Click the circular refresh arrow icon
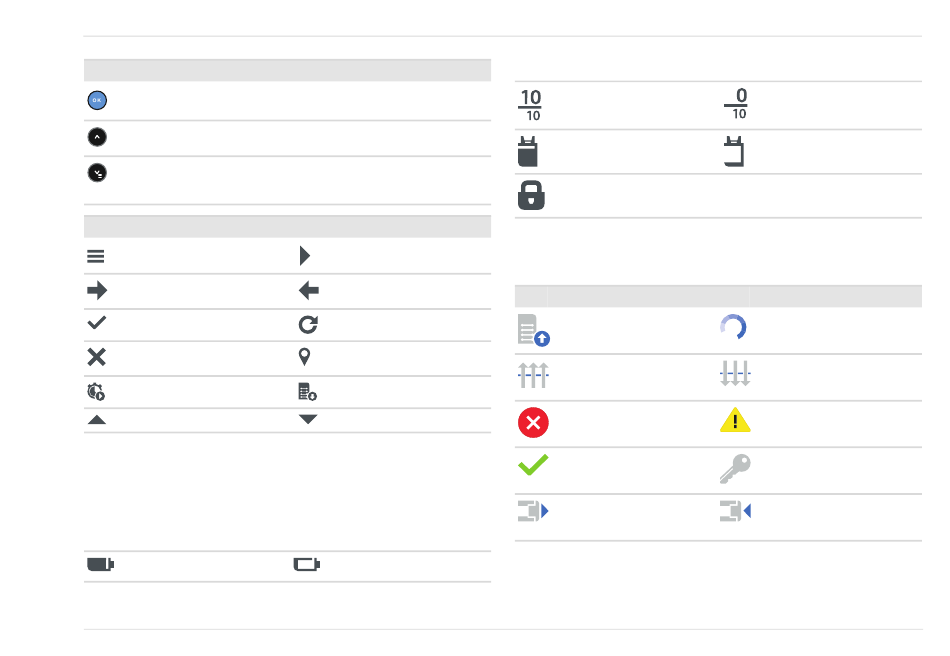Screen dimensions: 950x656 tap(308, 325)
